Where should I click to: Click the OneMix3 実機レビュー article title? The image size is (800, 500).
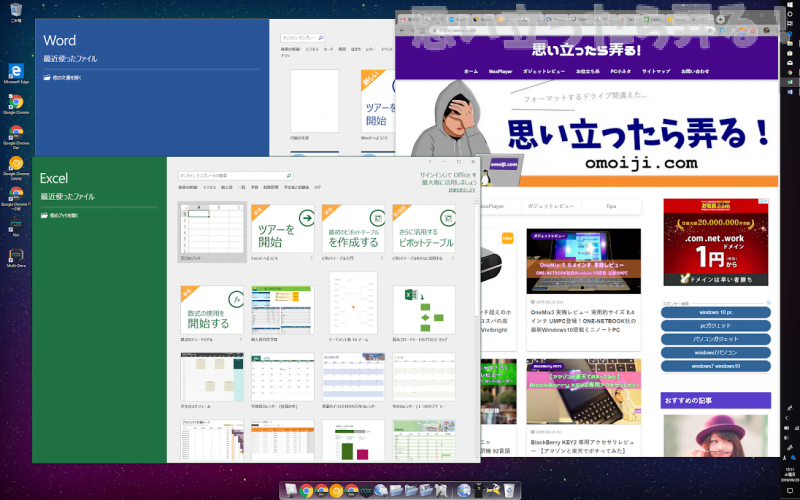tap(583, 320)
